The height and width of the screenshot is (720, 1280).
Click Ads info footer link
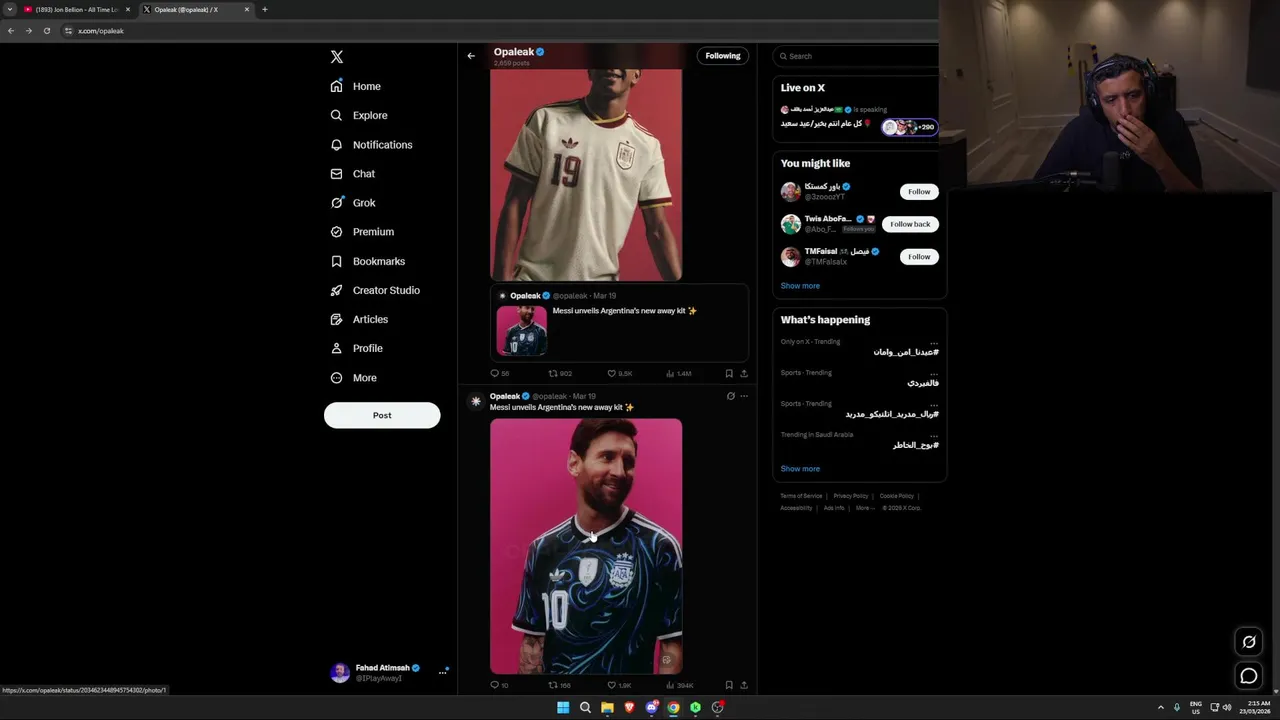click(x=834, y=508)
